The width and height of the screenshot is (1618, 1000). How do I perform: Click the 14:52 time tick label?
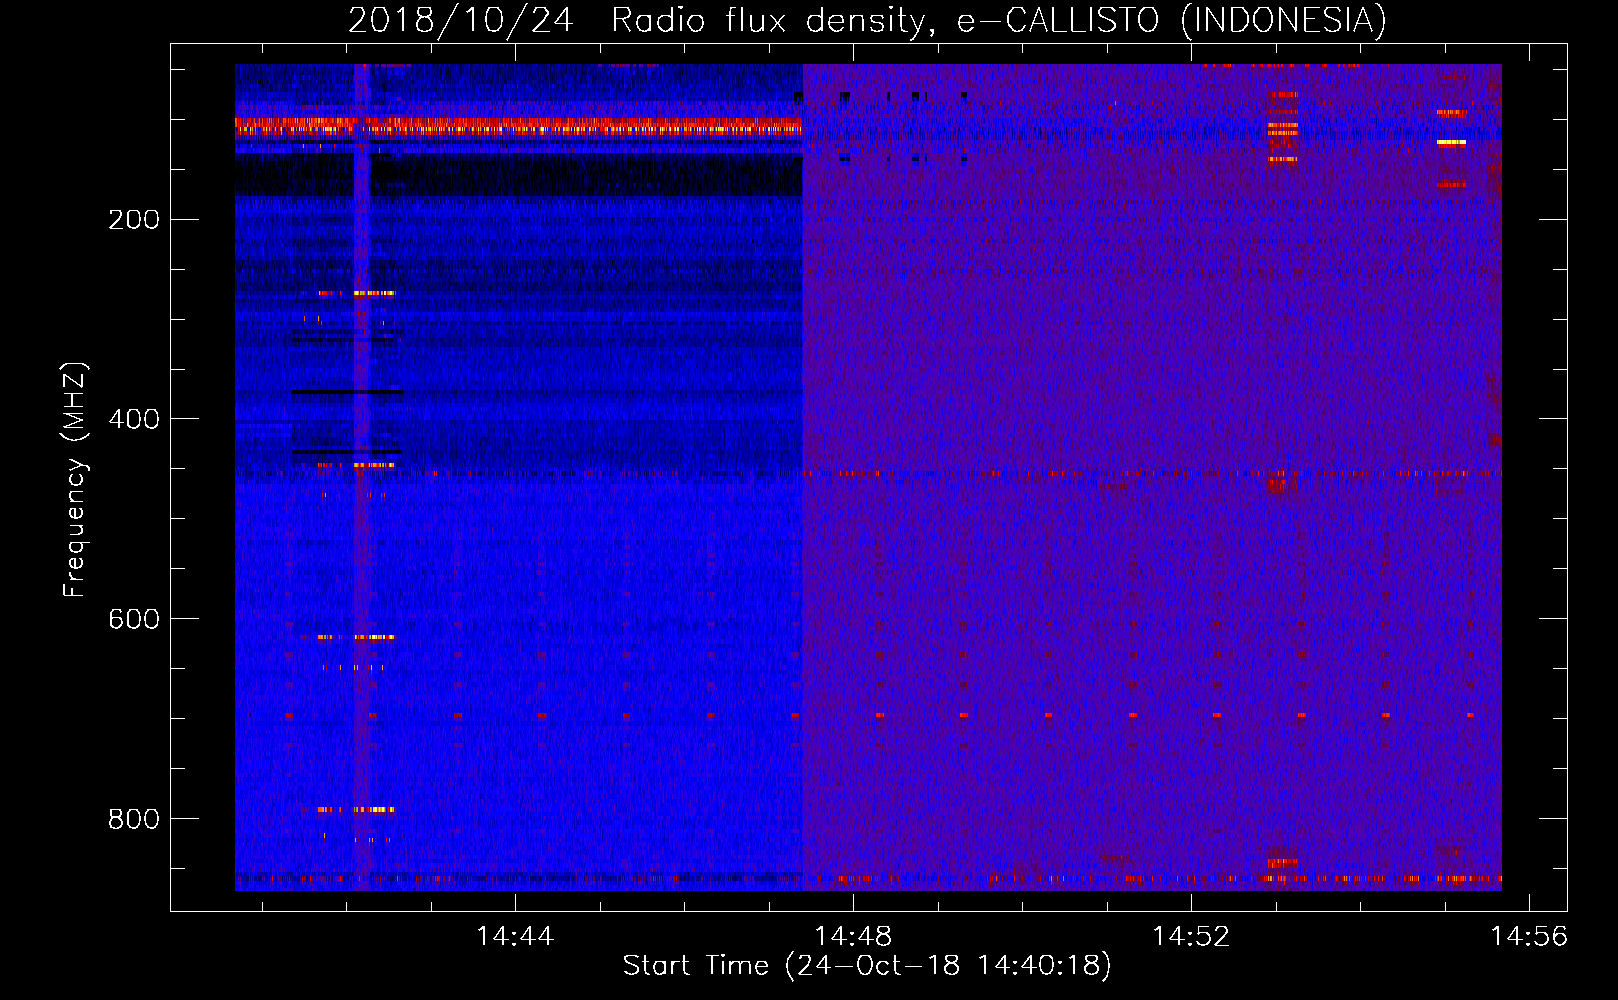[1191, 936]
